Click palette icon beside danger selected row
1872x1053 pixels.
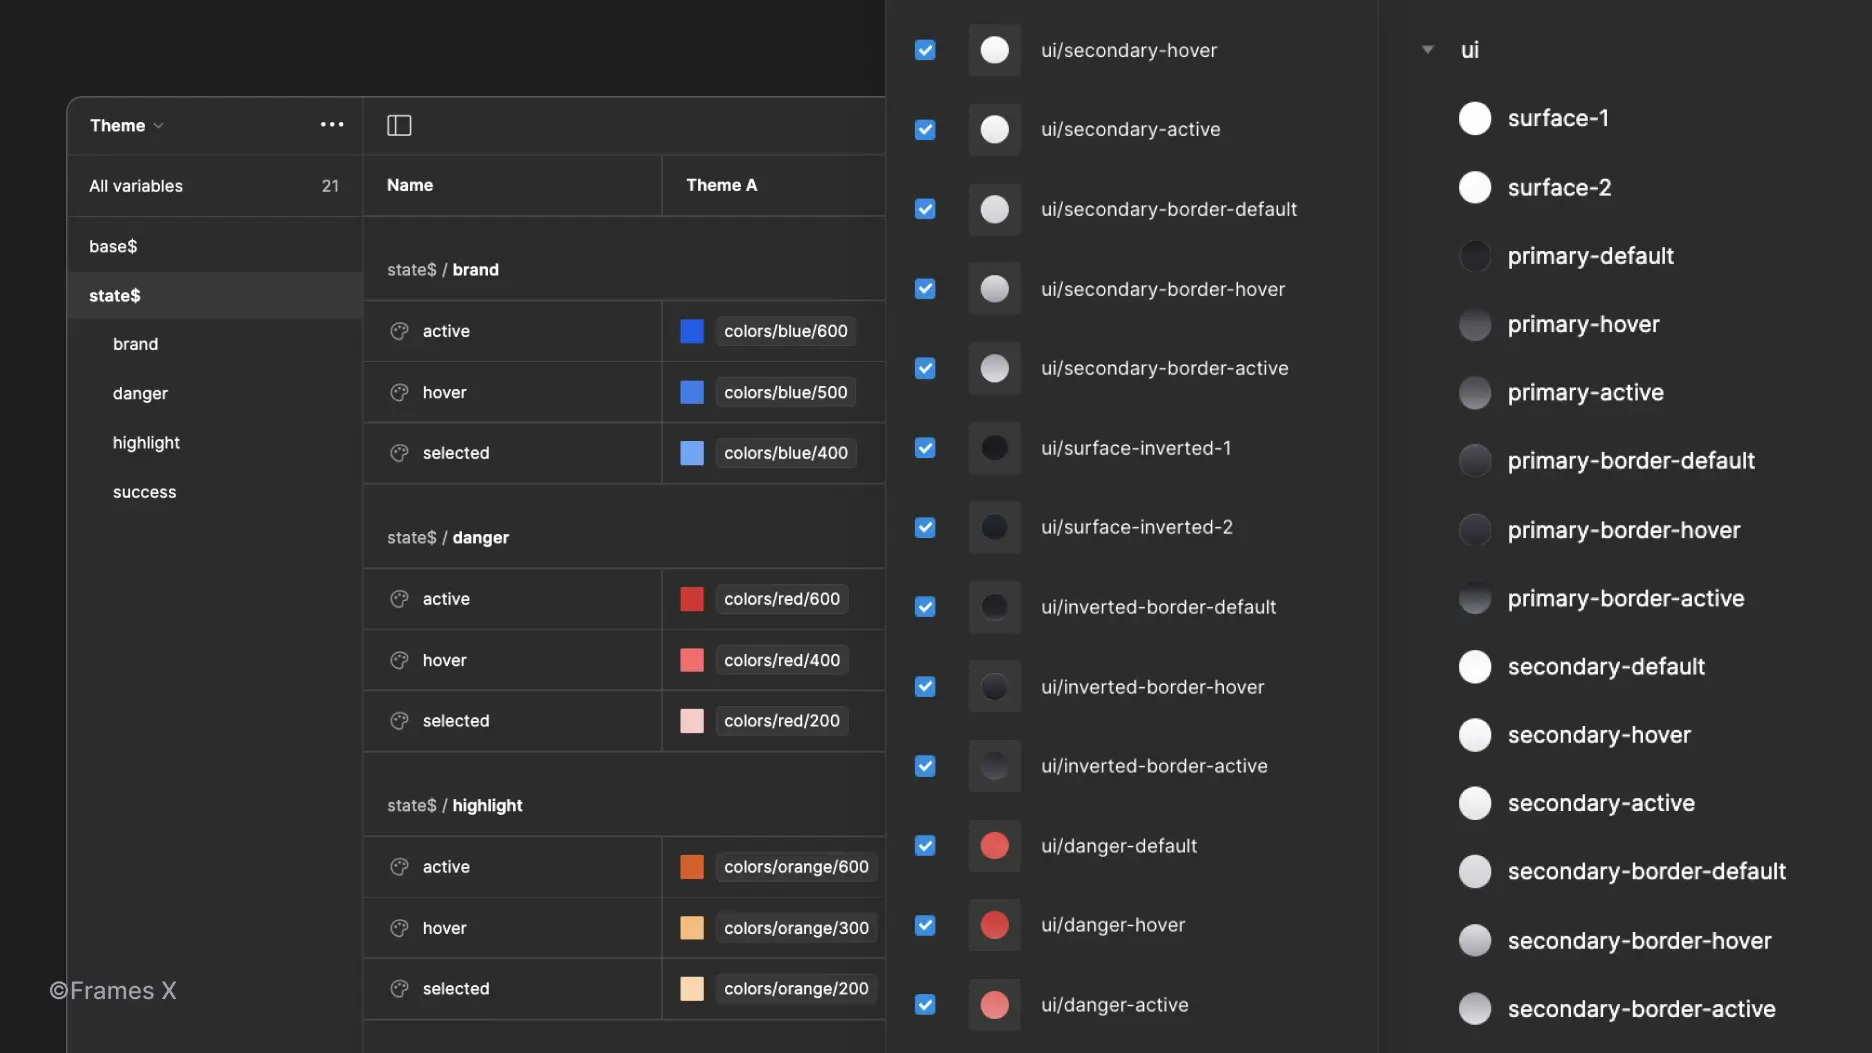399,721
